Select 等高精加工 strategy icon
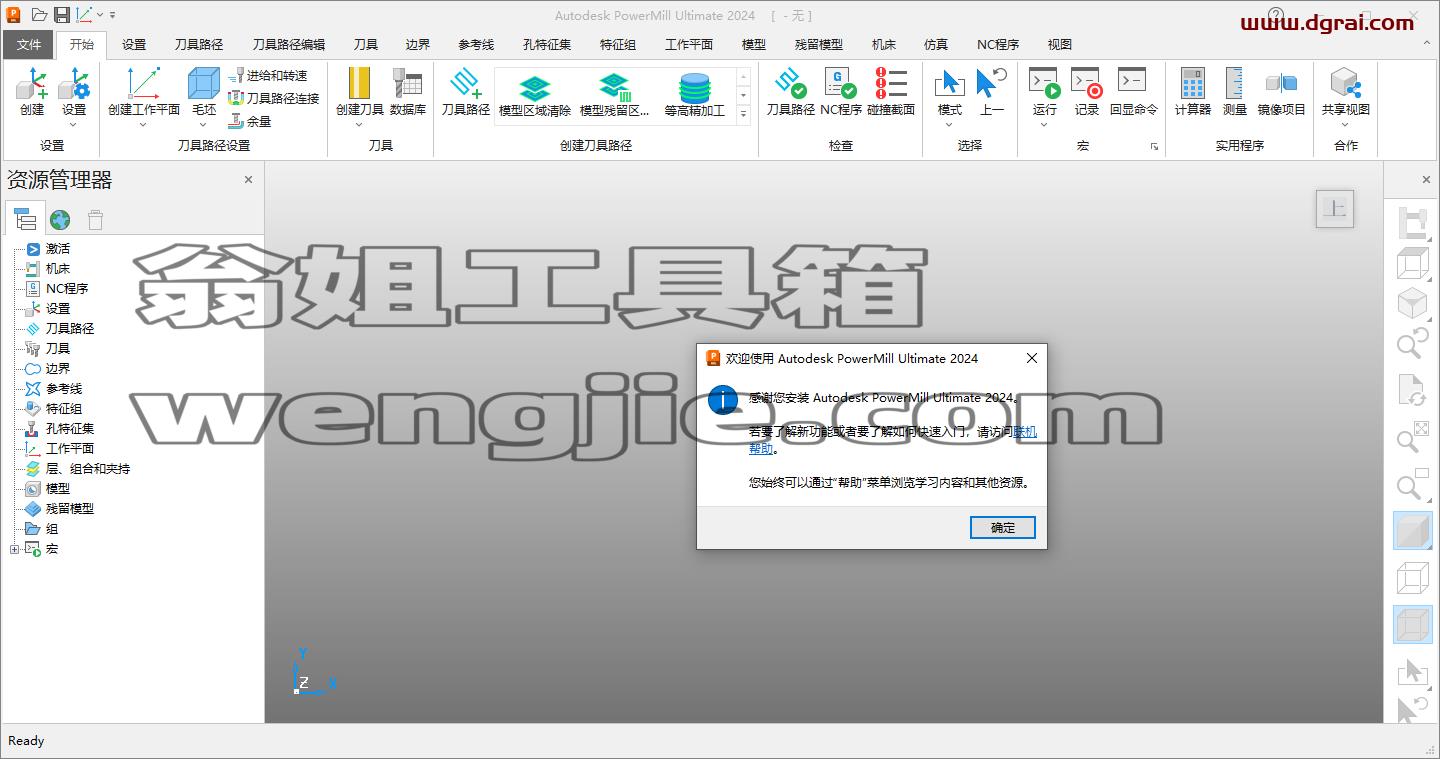The height and width of the screenshot is (759, 1440). (694, 88)
